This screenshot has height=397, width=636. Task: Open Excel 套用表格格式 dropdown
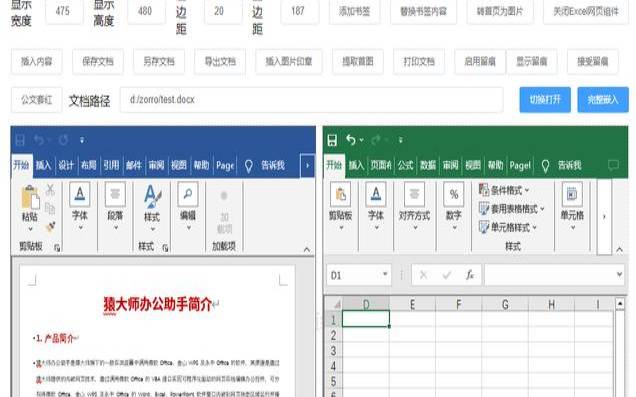(511, 209)
